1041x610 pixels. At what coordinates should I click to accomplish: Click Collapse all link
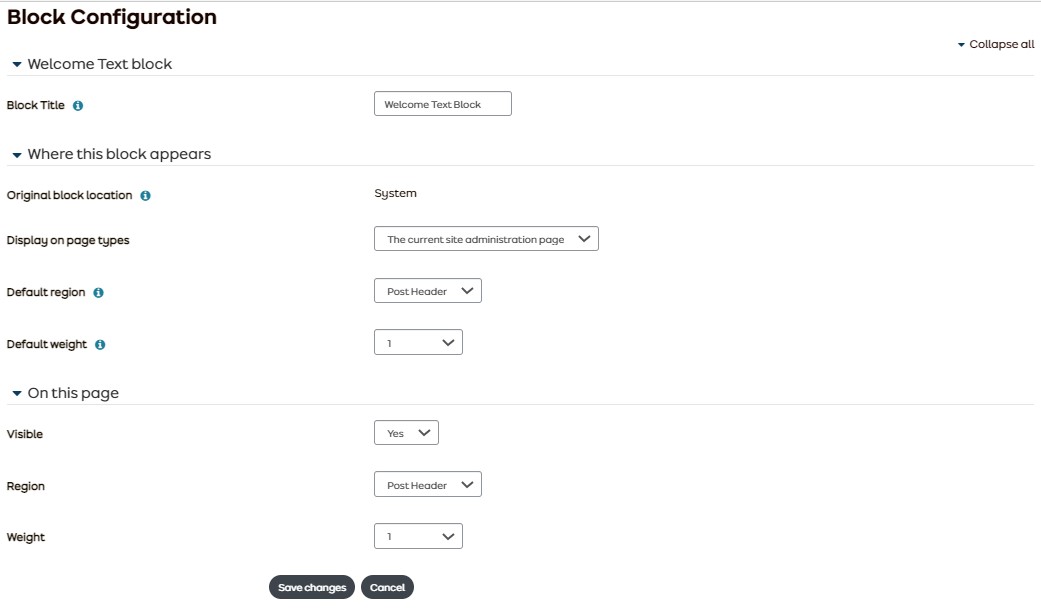coord(996,44)
